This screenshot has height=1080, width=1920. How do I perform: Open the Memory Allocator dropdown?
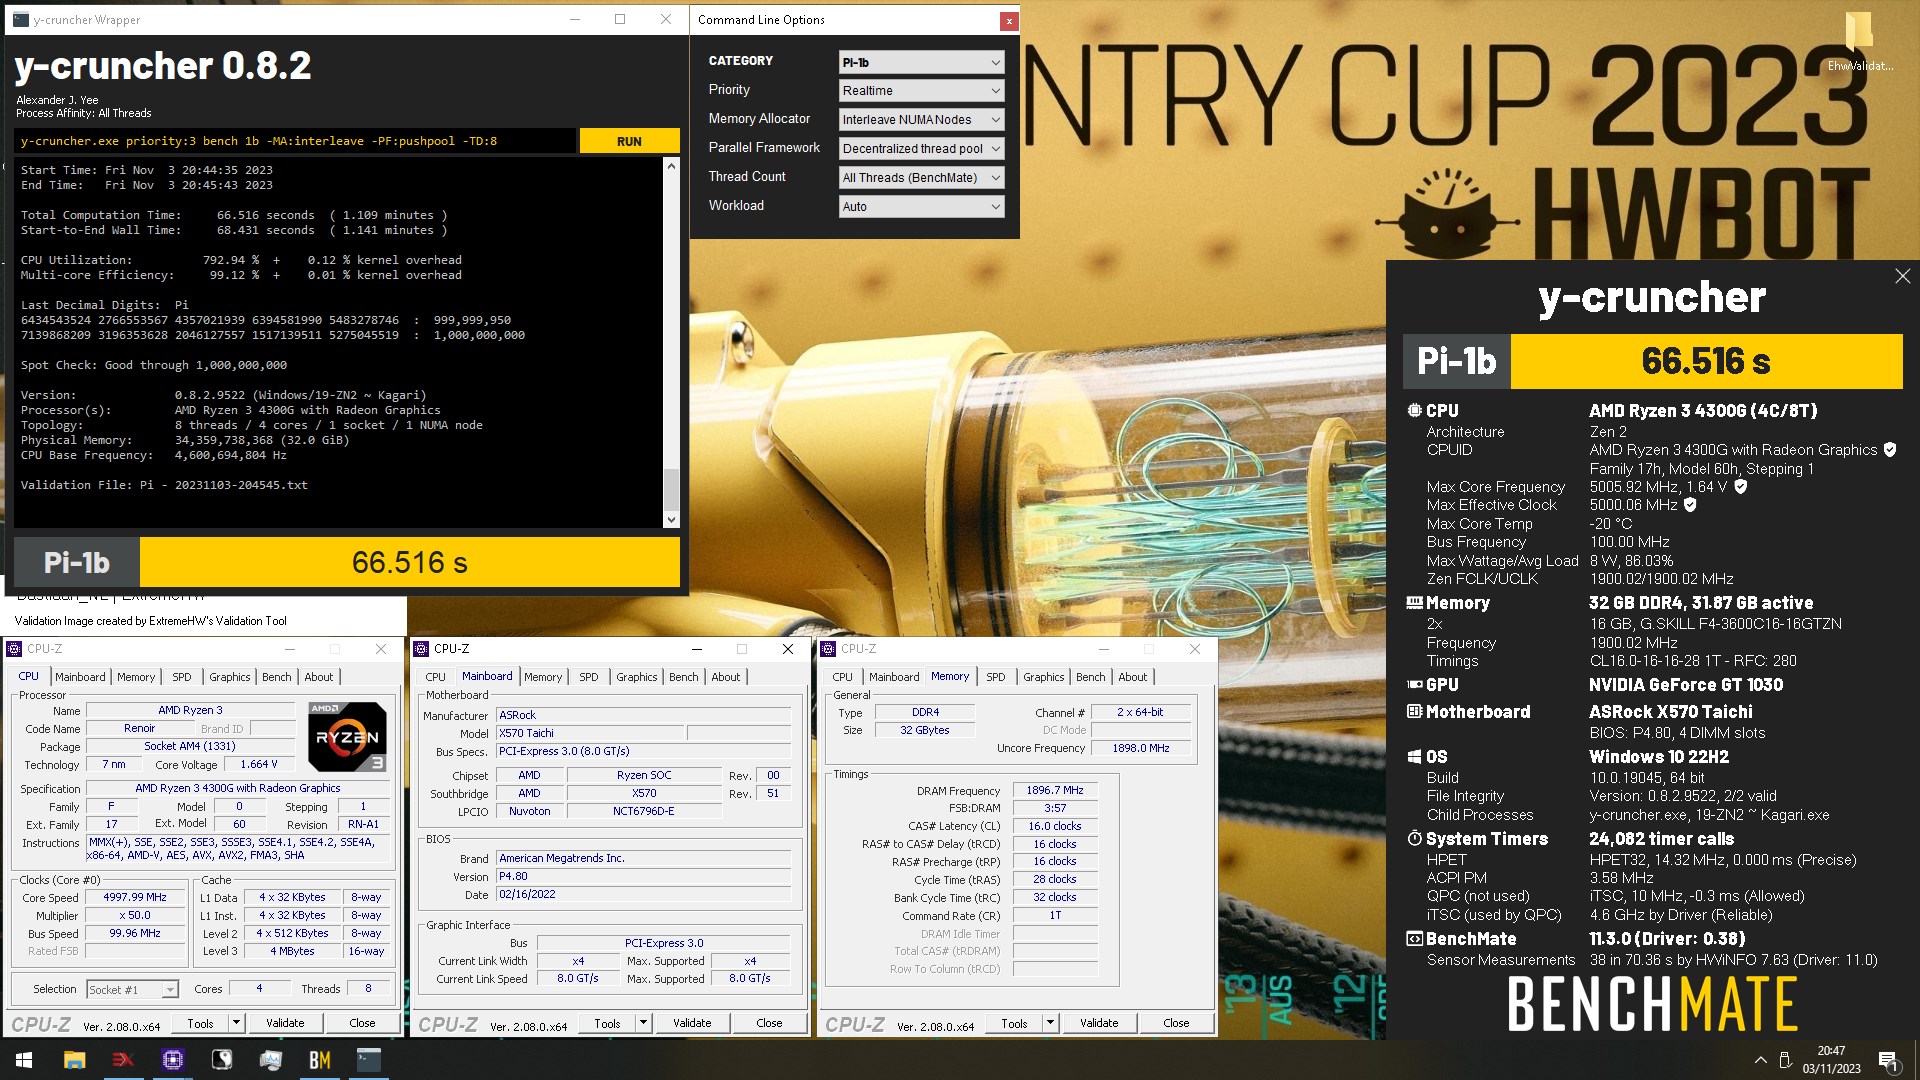921,120
